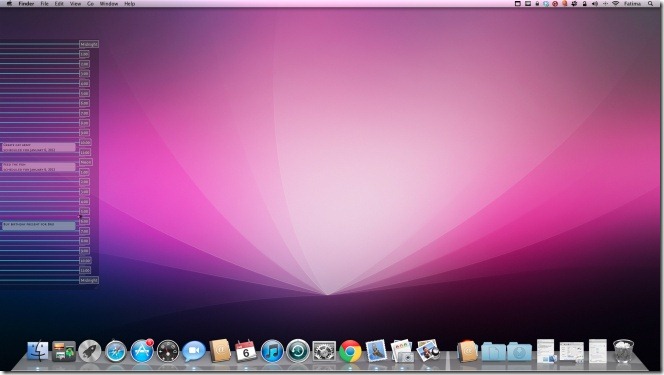Open Mission Control from the dock
This screenshot has width=664, height=375.
64,351
